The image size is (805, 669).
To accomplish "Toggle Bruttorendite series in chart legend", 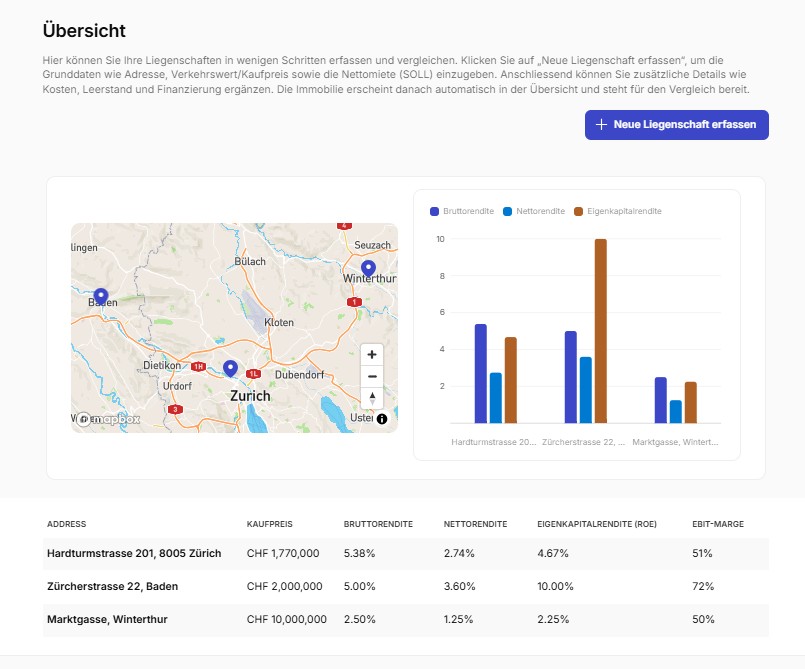I will (462, 211).
